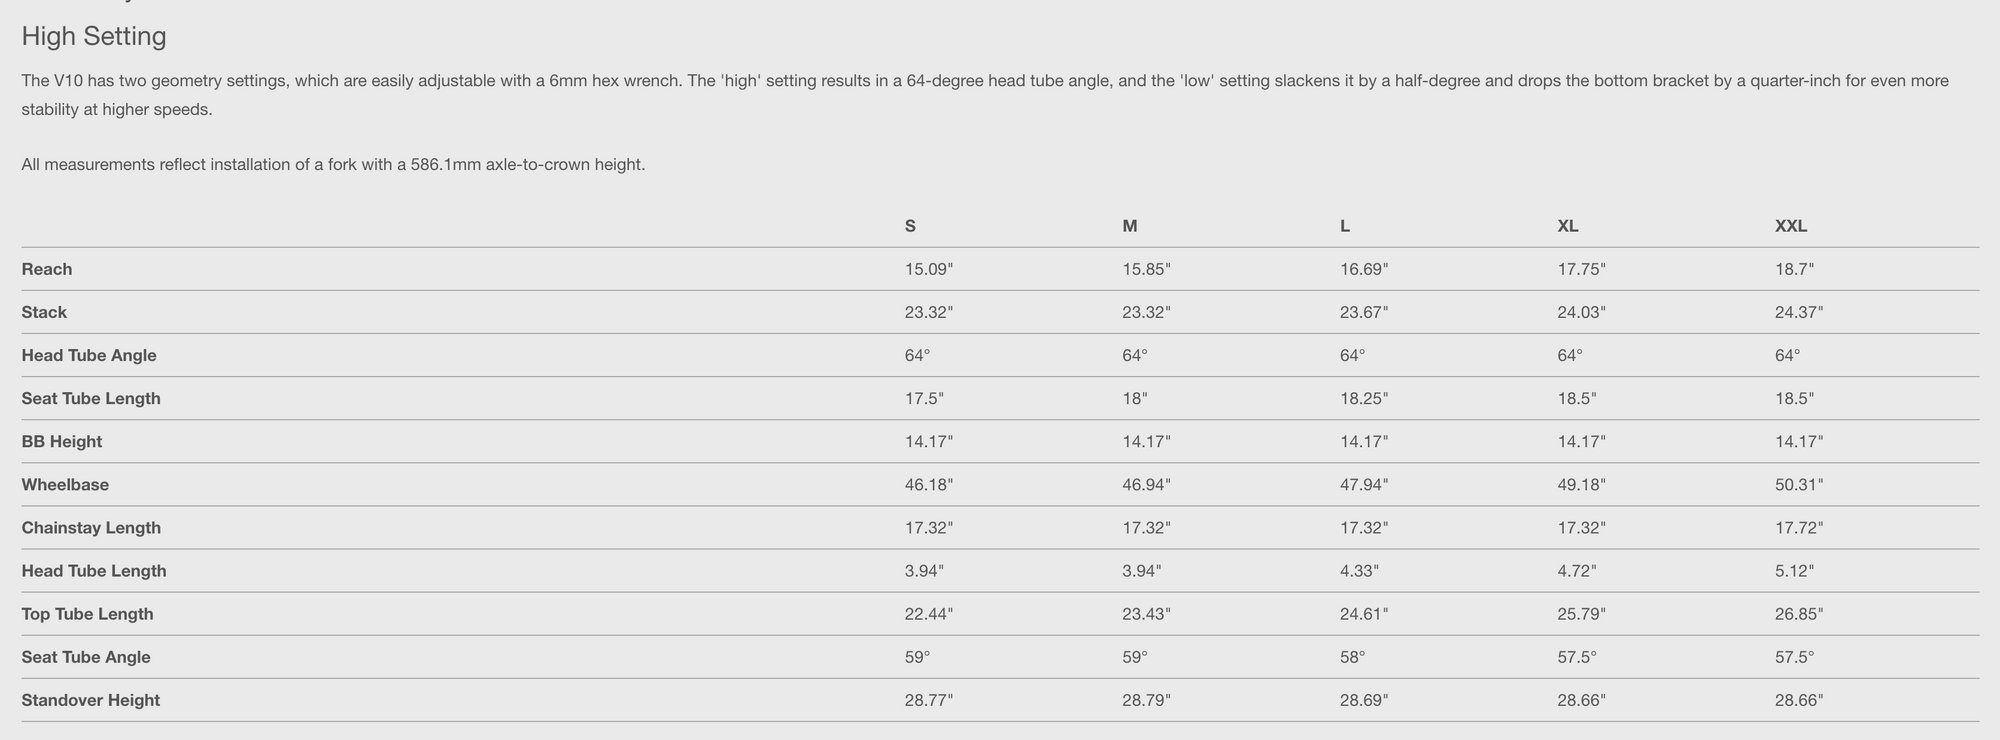Select the XL size column header

pos(1568,226)
